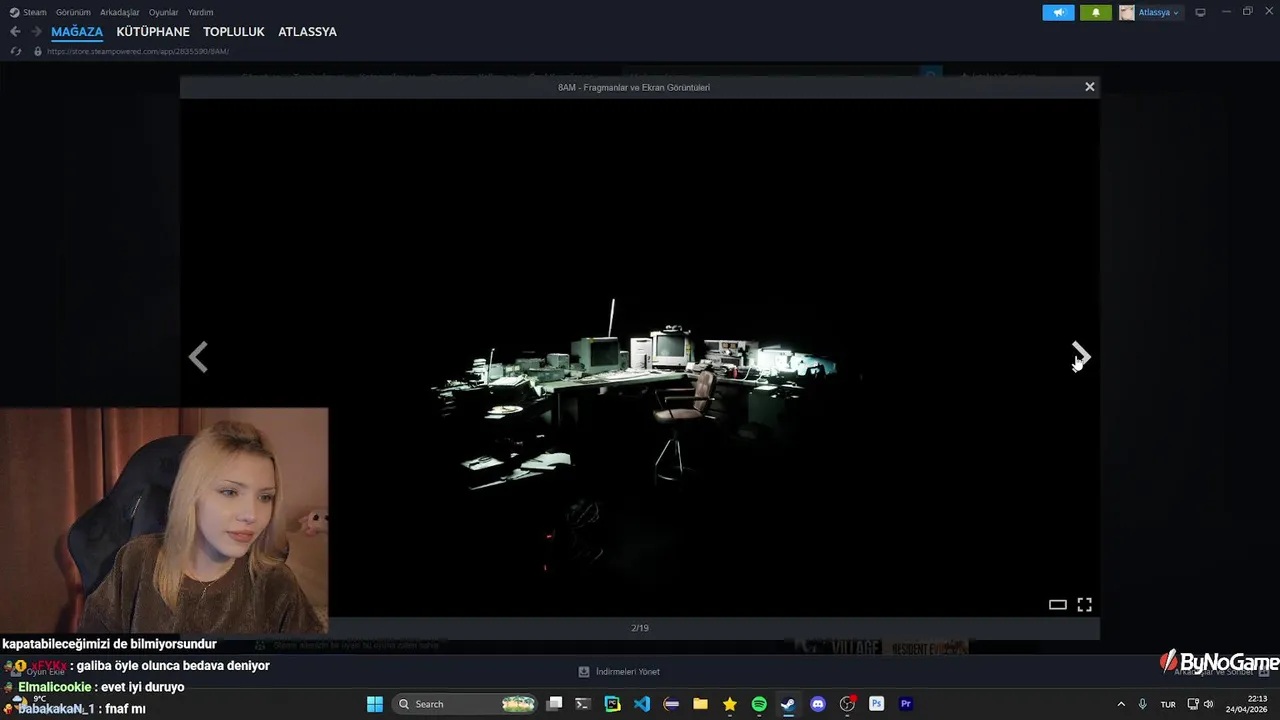
Task: Toggle theater mode rectangle icon
Action: pos(1057,604)
